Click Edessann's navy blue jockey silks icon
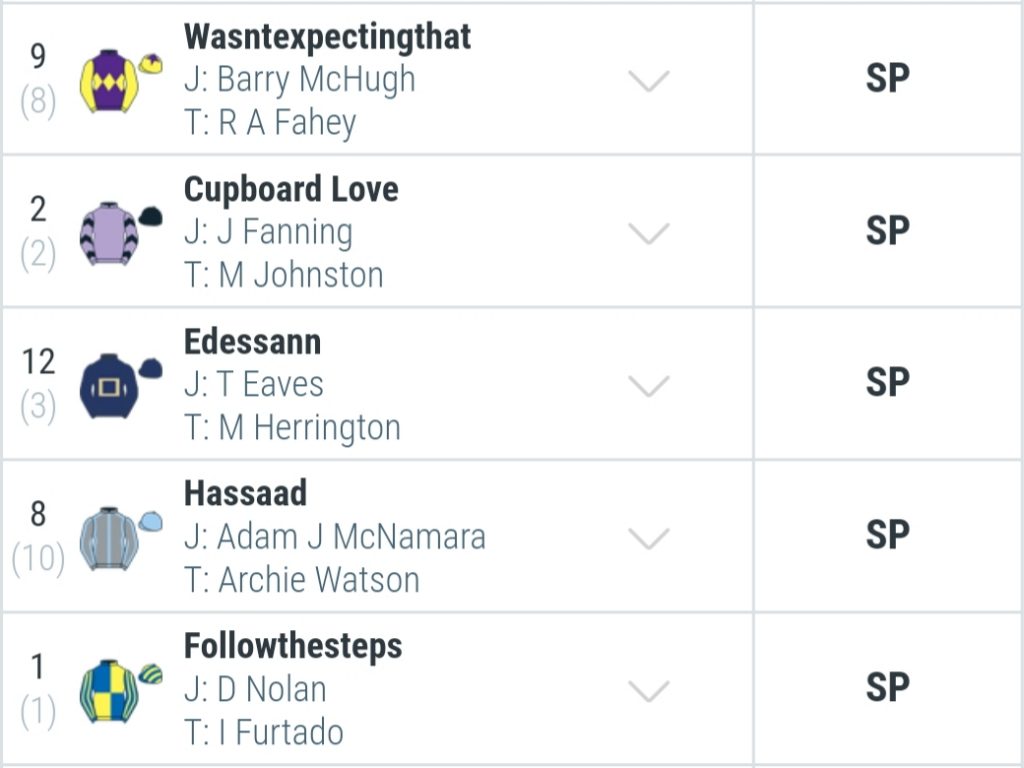The image size is (1024, 768). click(x=121, y=386)
